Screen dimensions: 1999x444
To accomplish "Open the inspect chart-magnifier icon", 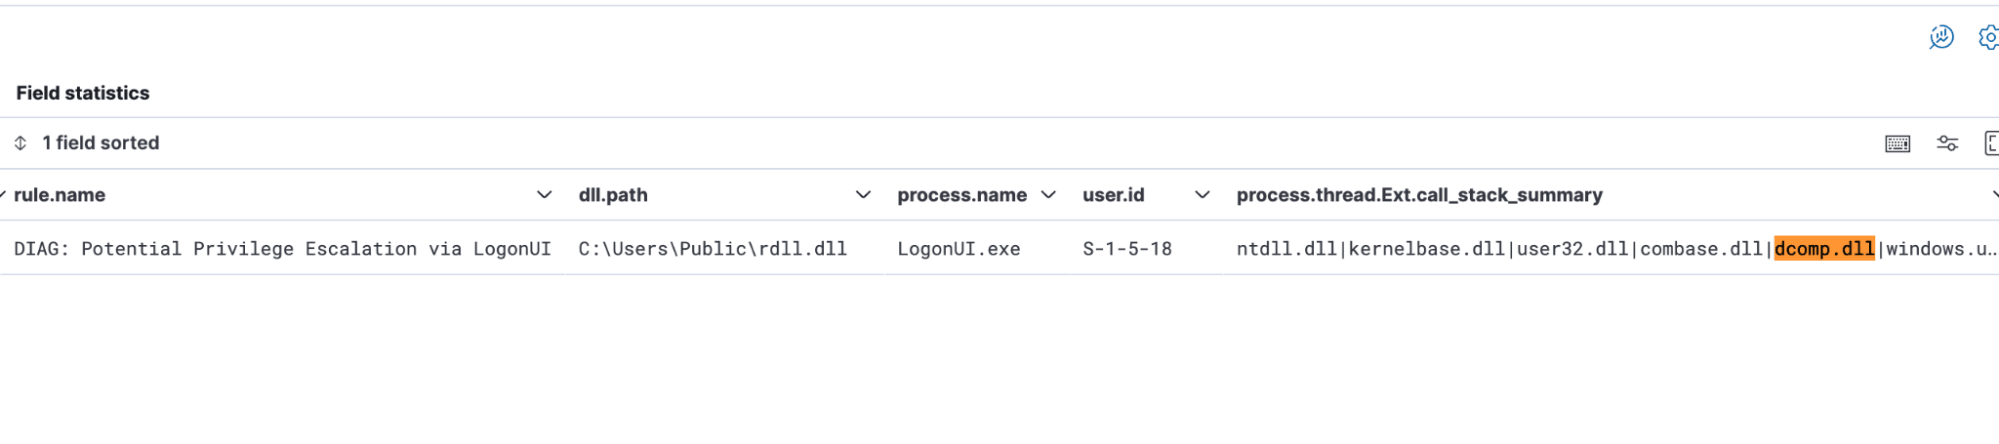I will (1941, 38).
